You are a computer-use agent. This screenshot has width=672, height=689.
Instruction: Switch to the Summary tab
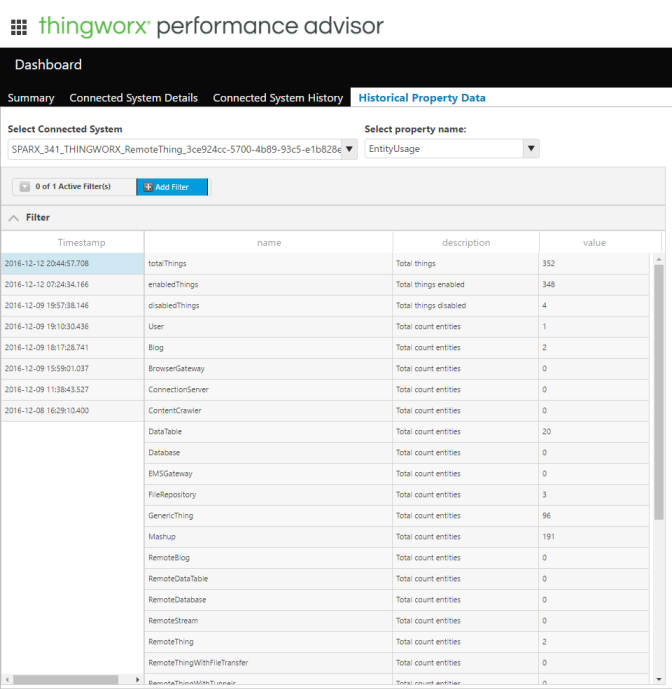coord(31,98)
